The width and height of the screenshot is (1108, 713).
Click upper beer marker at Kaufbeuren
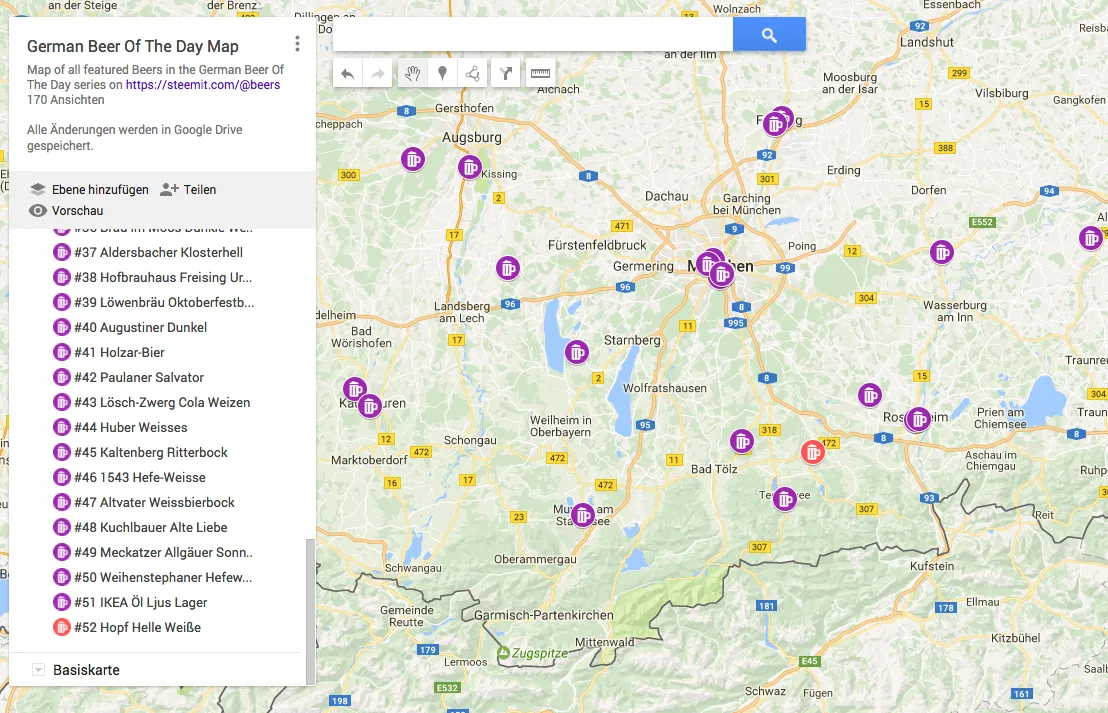pyautogui.click(x=354, y=389)
